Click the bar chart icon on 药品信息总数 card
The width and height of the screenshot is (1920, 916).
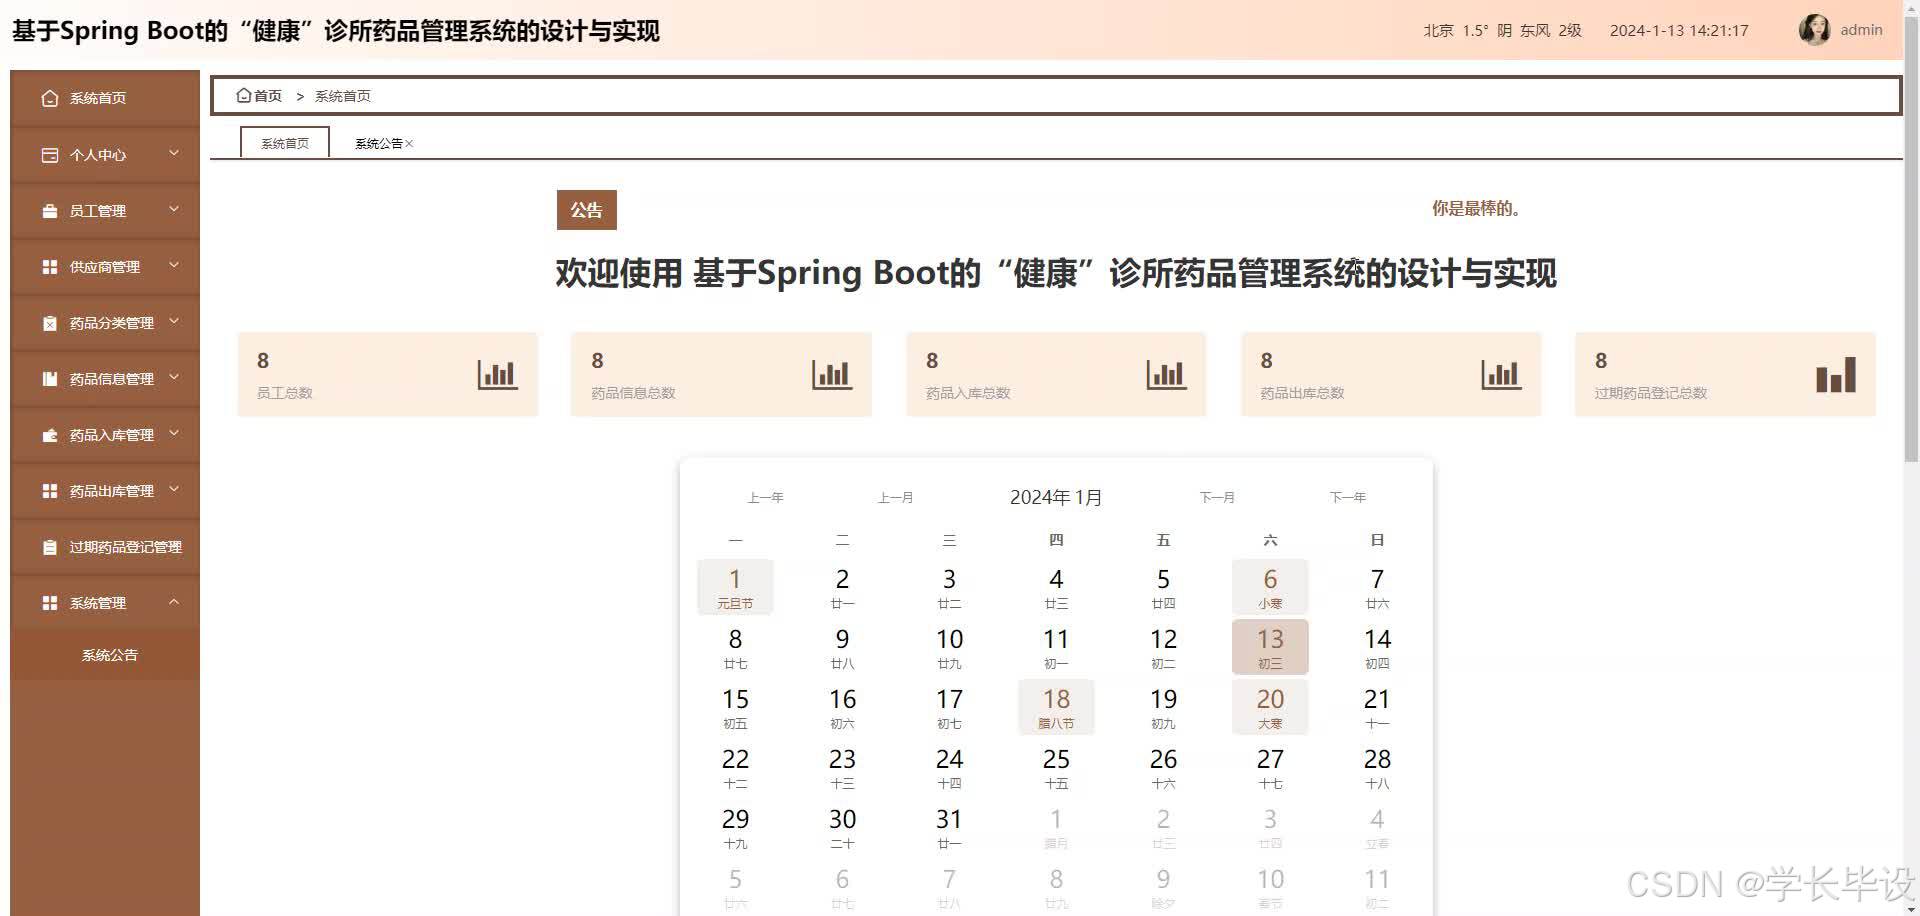coord(832,374)
